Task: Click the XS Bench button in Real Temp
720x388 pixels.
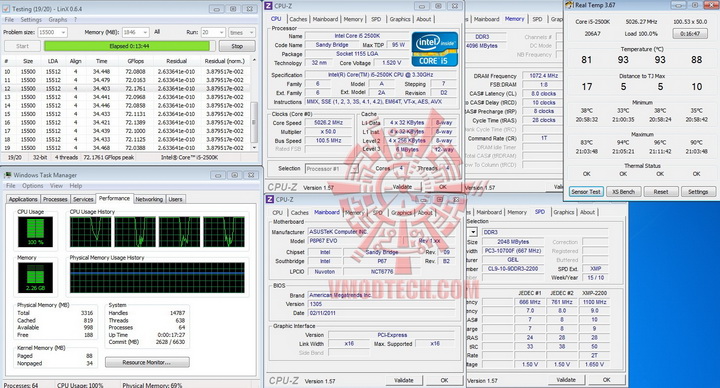Action: (623, 192)
